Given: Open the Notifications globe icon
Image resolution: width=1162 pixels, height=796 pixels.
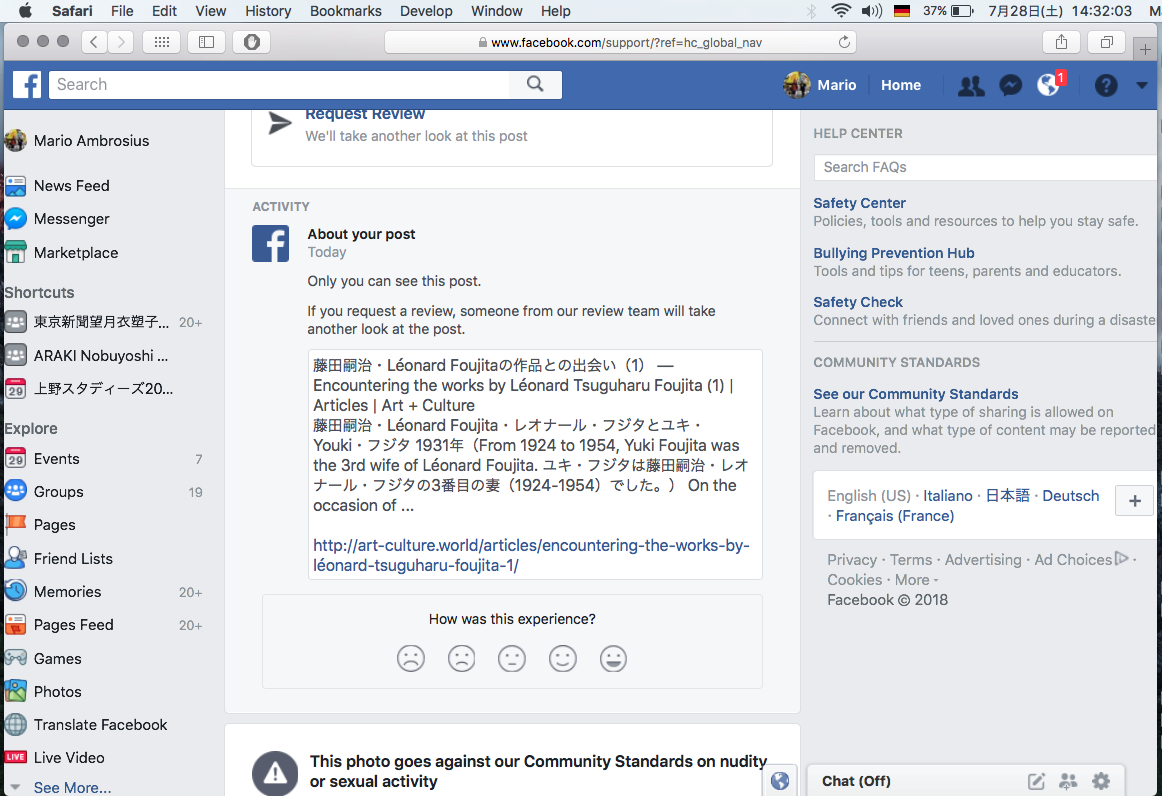Looking at the screenshot, I should (1049, 86).
